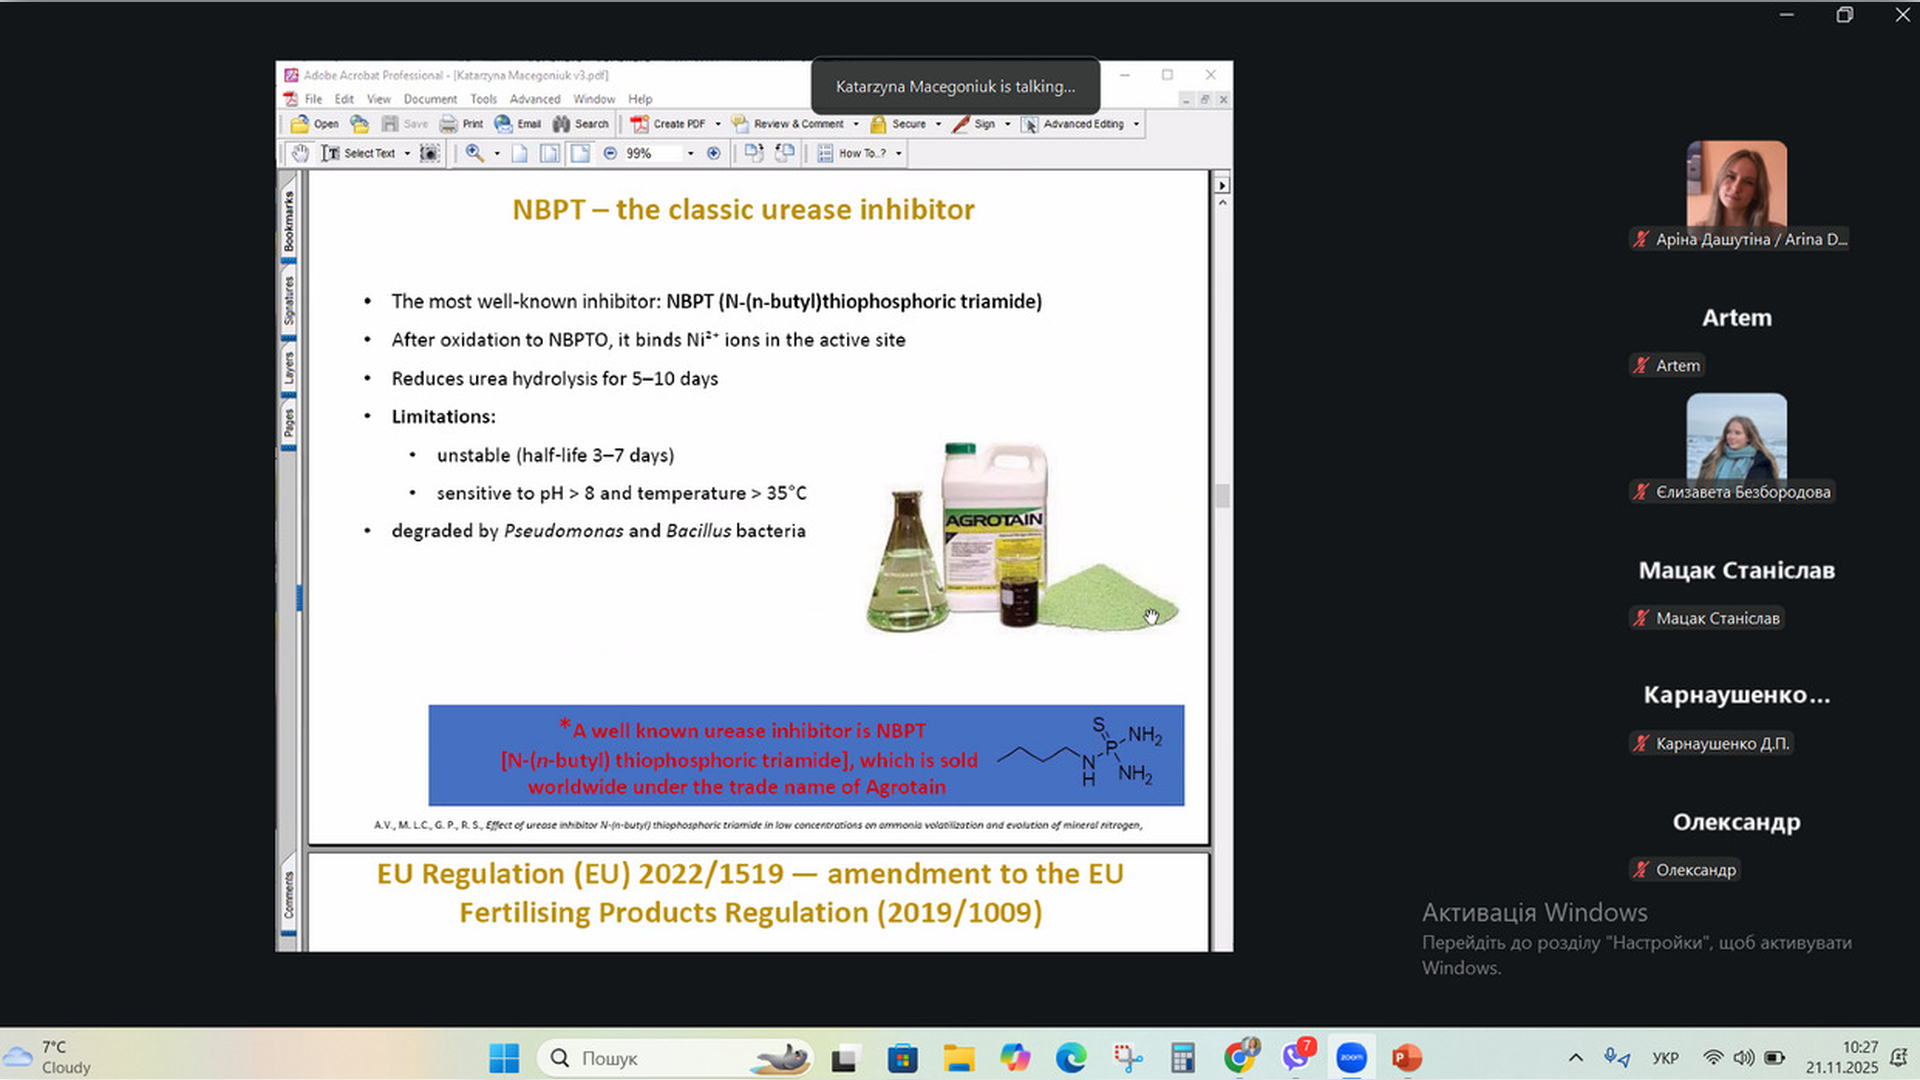Open the Bookmarks side panel tab
The height and width of the screenshot is (1080, 1920).
[x=289, y=220]
